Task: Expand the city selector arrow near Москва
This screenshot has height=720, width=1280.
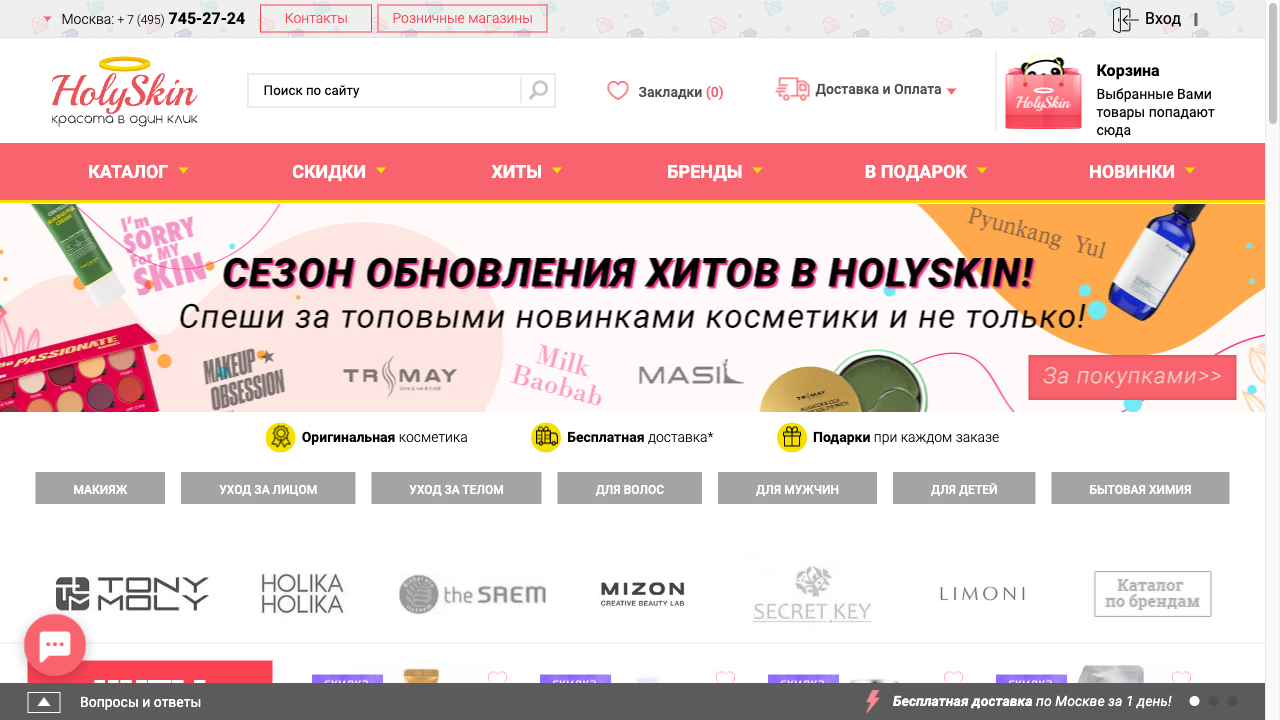Action: pyautogui.click(x=47, y=19)
